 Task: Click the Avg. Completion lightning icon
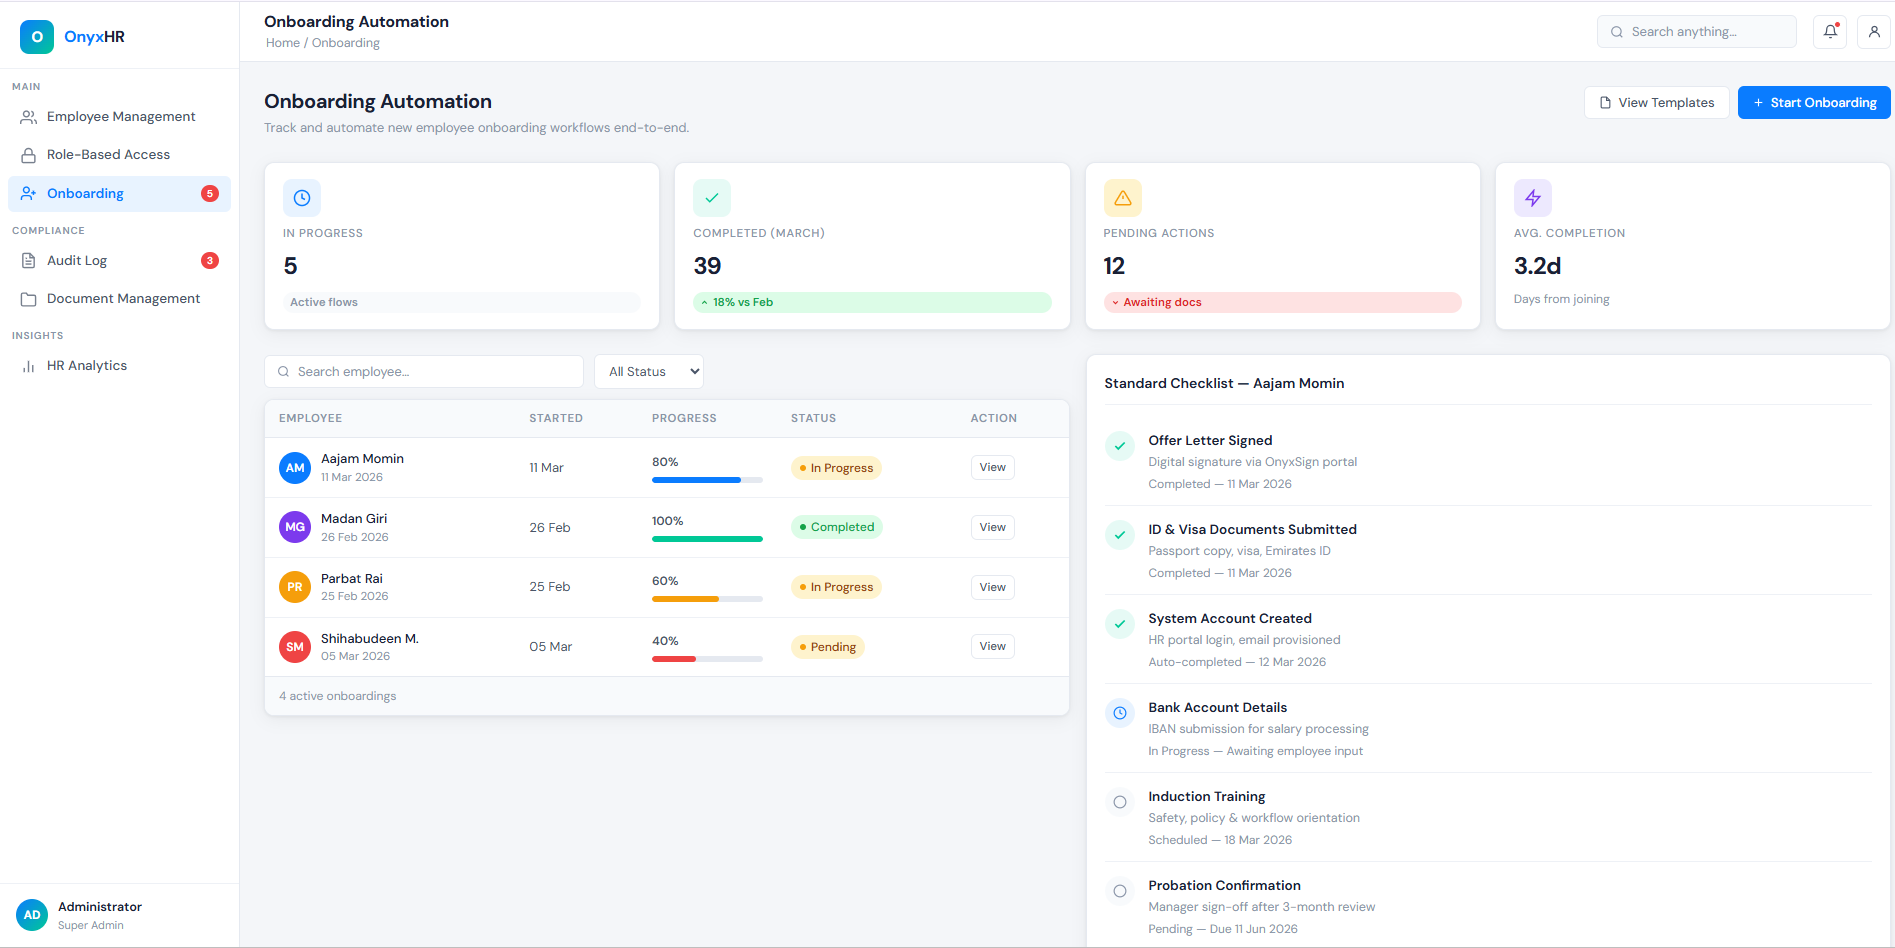point(1532,198)
